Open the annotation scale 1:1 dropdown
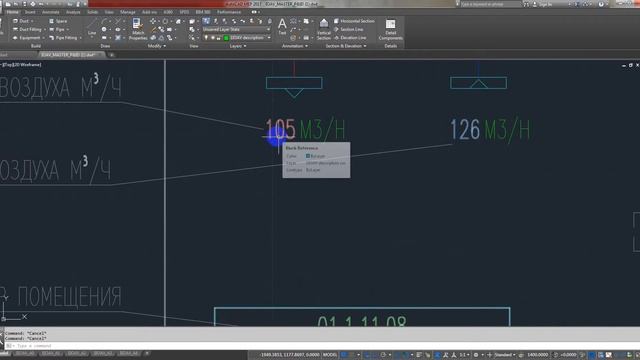The height and width of the screenshot is (360, 640). [464, 355]
